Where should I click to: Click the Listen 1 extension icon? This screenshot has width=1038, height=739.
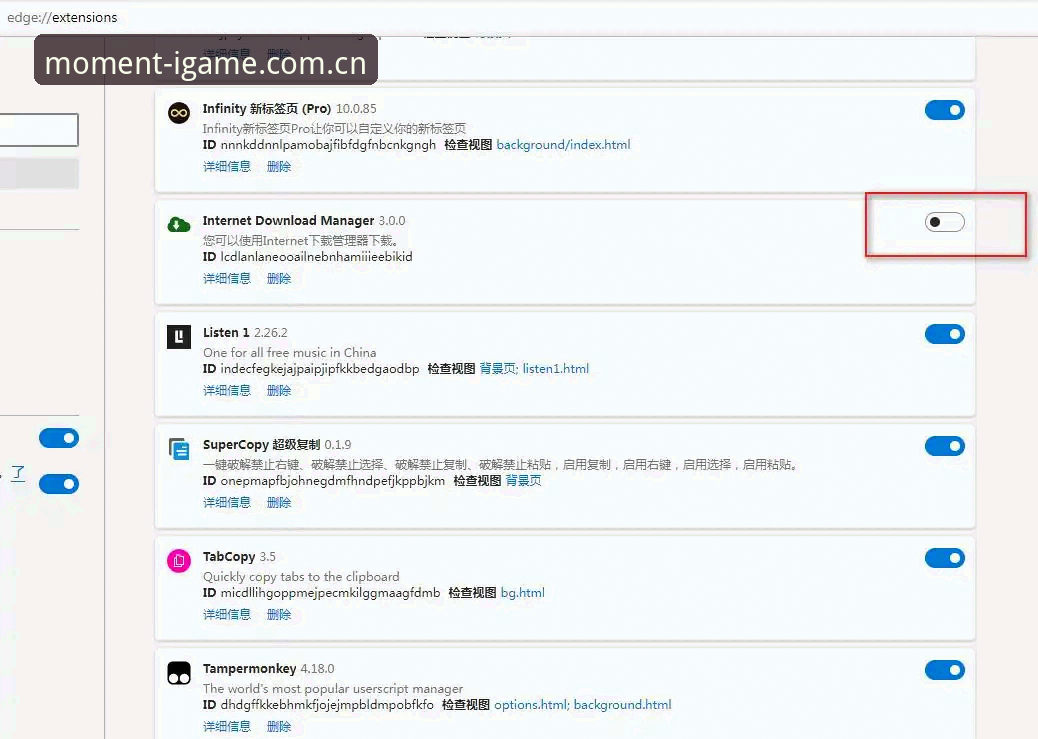pos(179,337)
